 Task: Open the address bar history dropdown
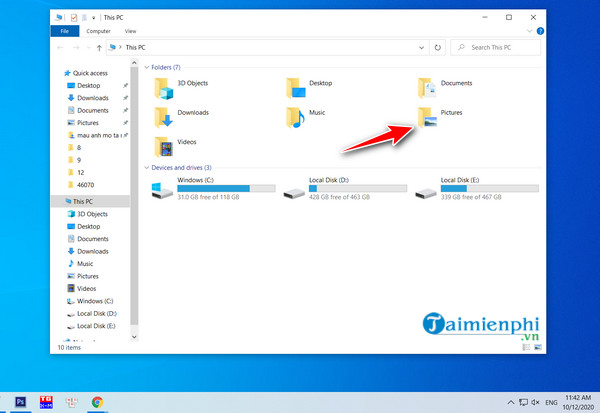pyautogui.click(x=421, y=48)
